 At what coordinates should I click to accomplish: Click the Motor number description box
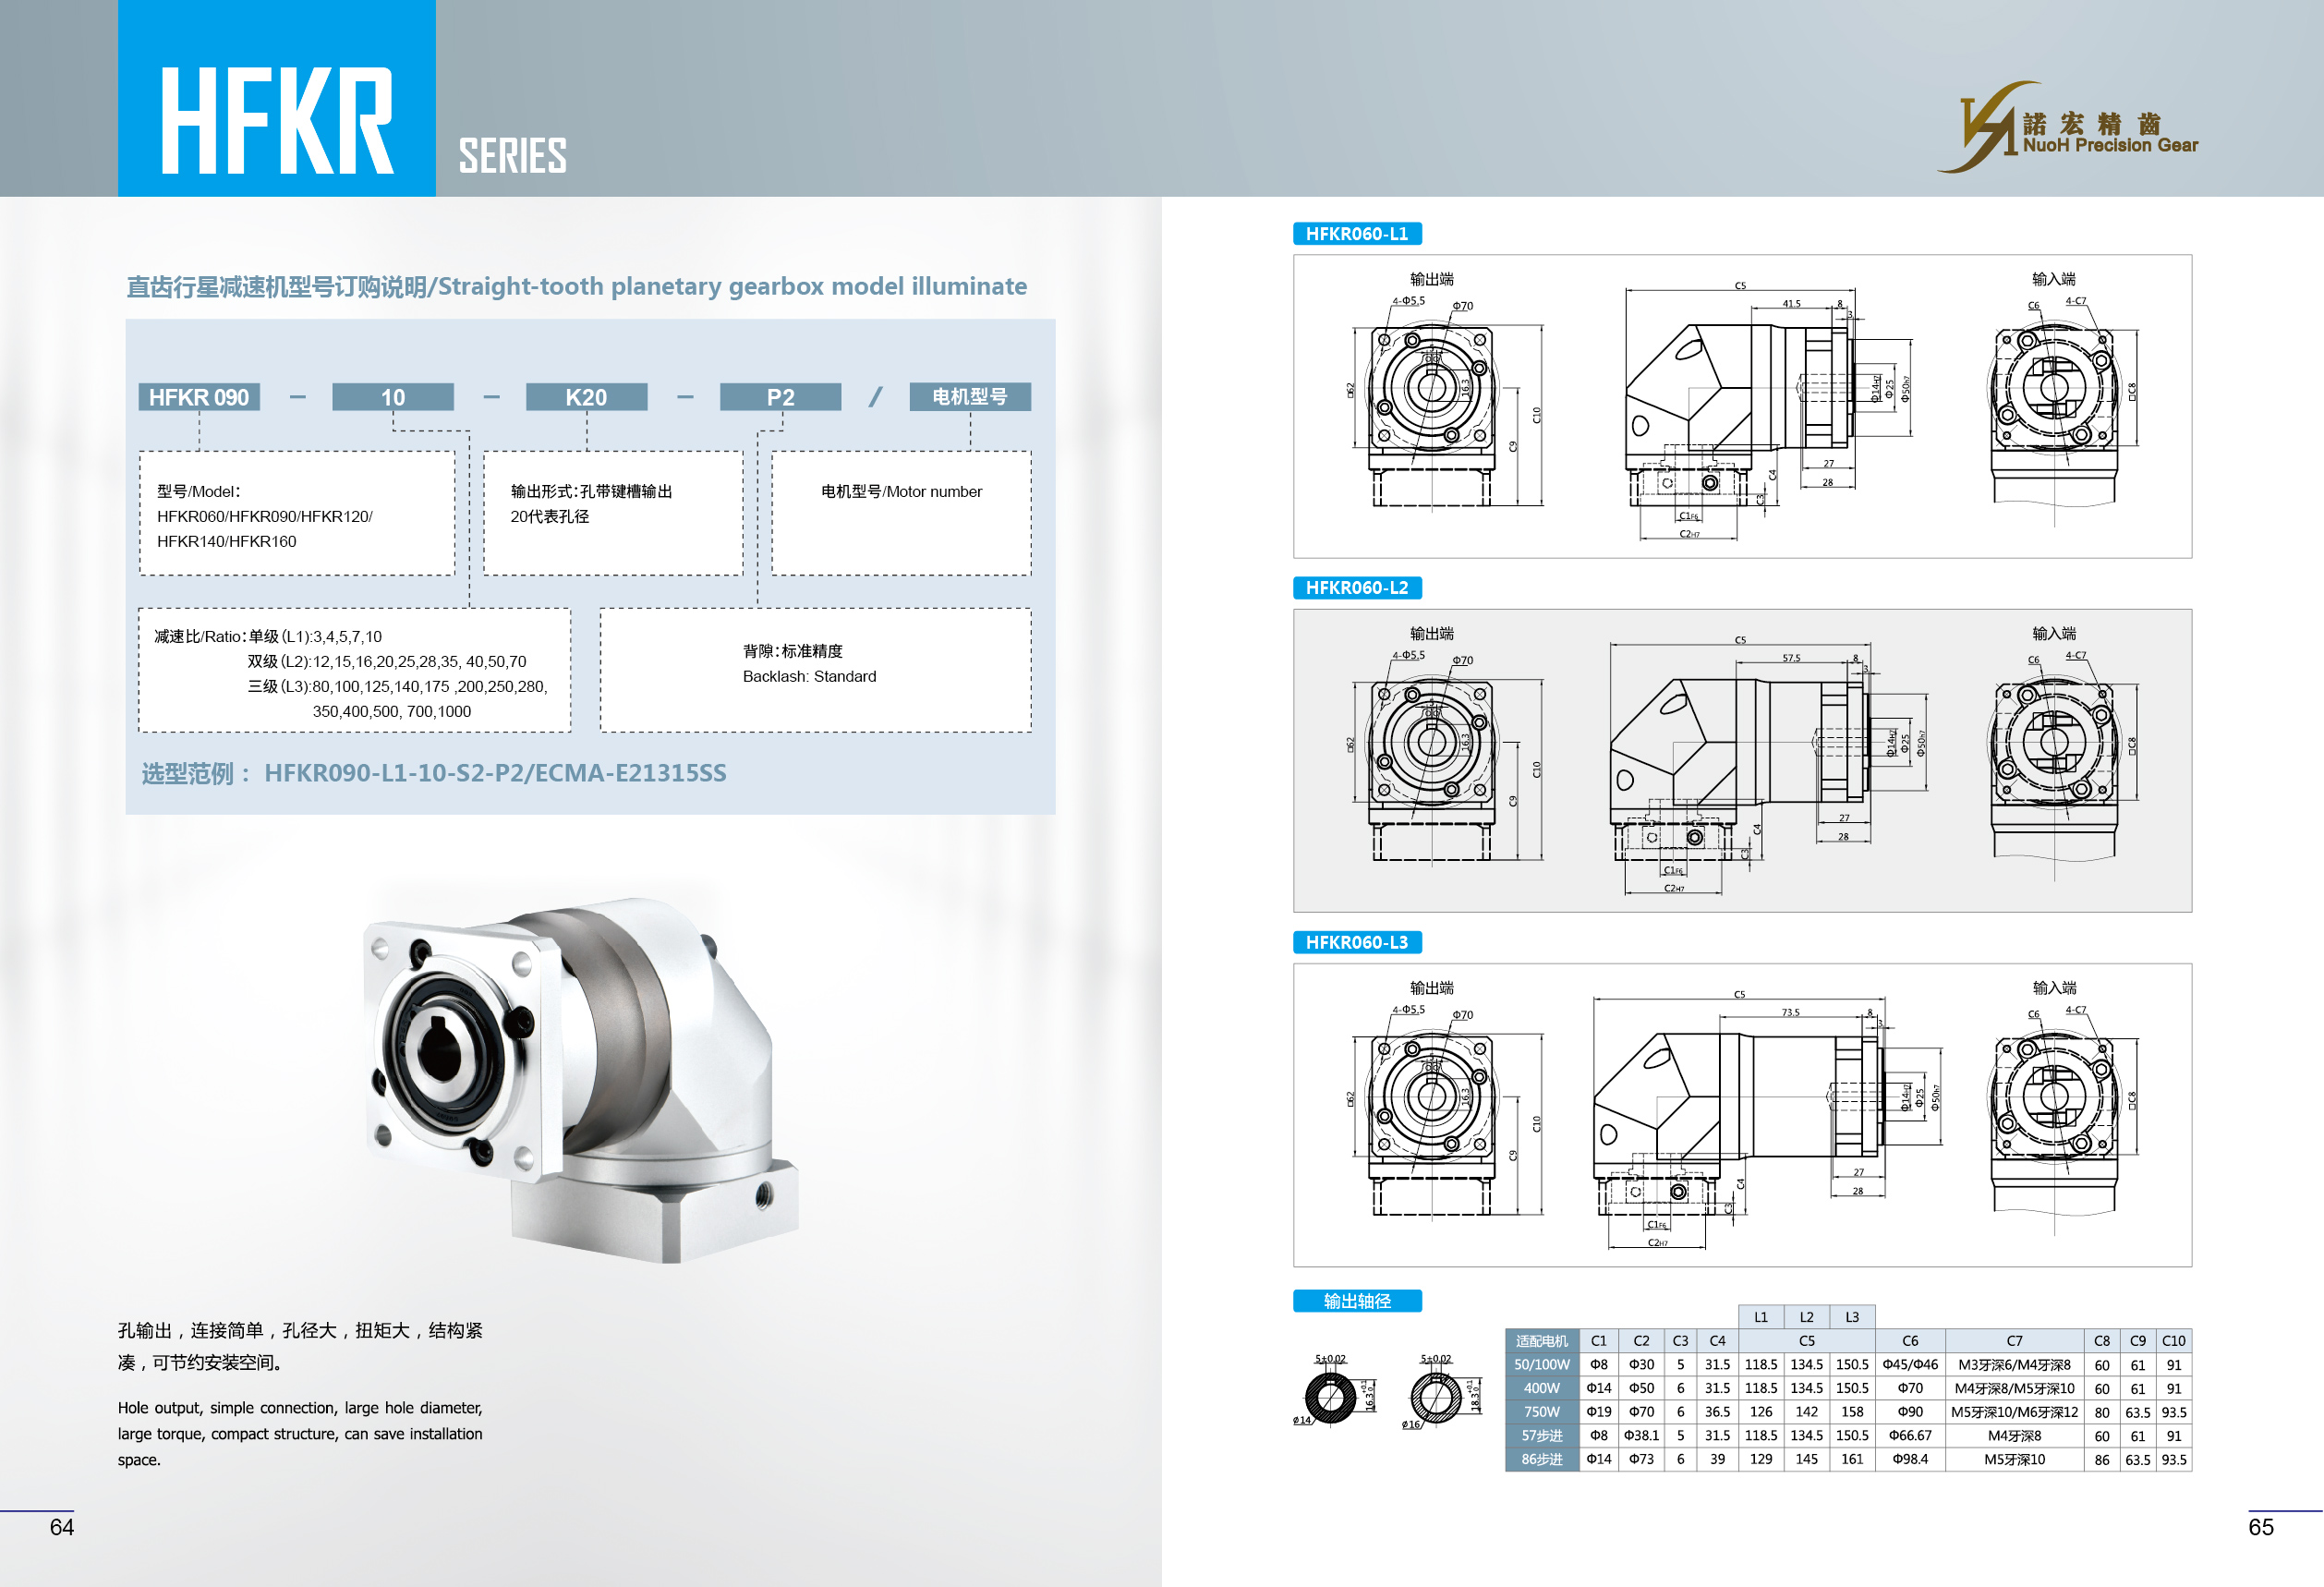pos(901,513)
